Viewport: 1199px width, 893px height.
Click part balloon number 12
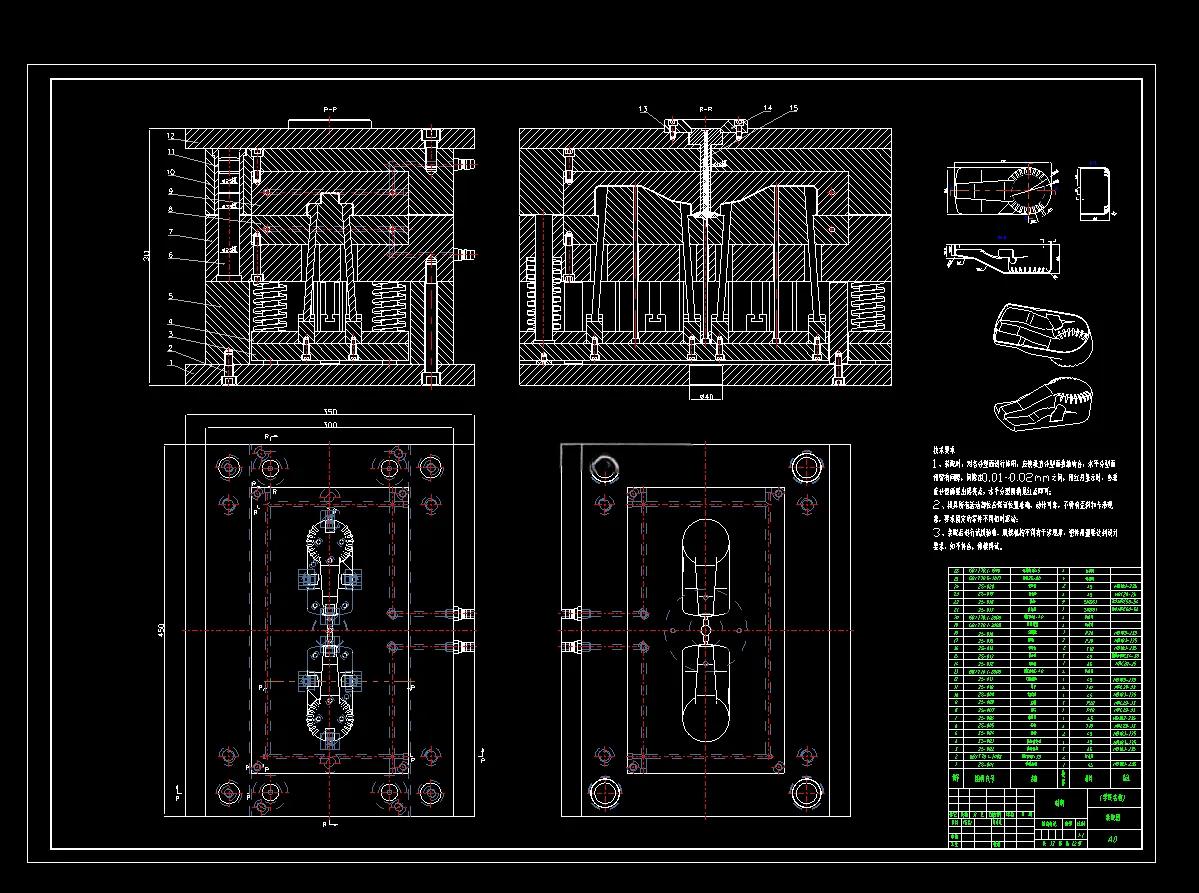(x=171, y=136)
